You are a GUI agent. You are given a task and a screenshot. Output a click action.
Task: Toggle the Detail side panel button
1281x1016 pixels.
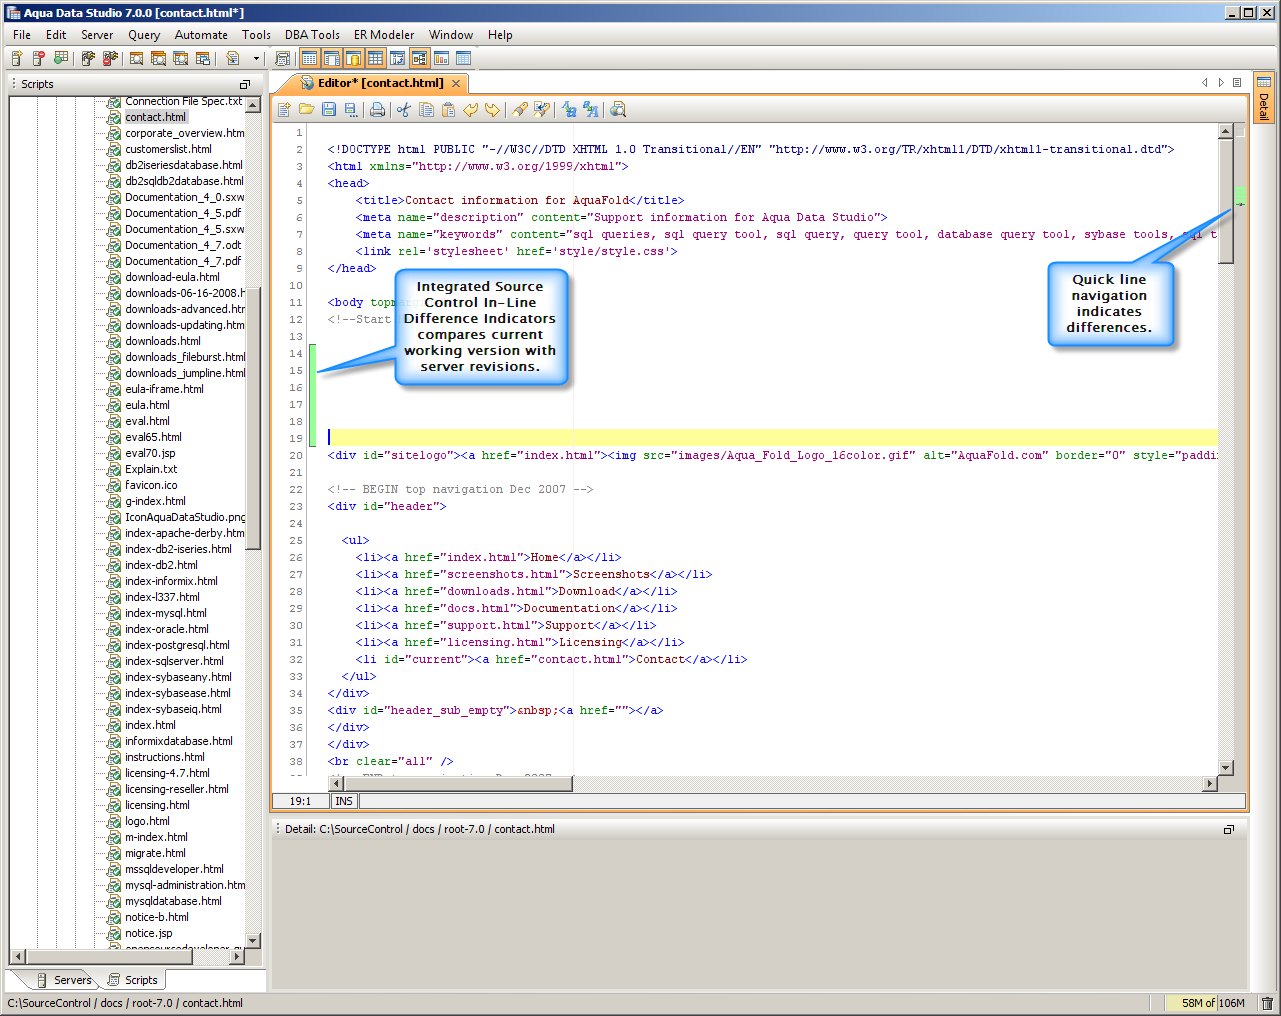1264,98
